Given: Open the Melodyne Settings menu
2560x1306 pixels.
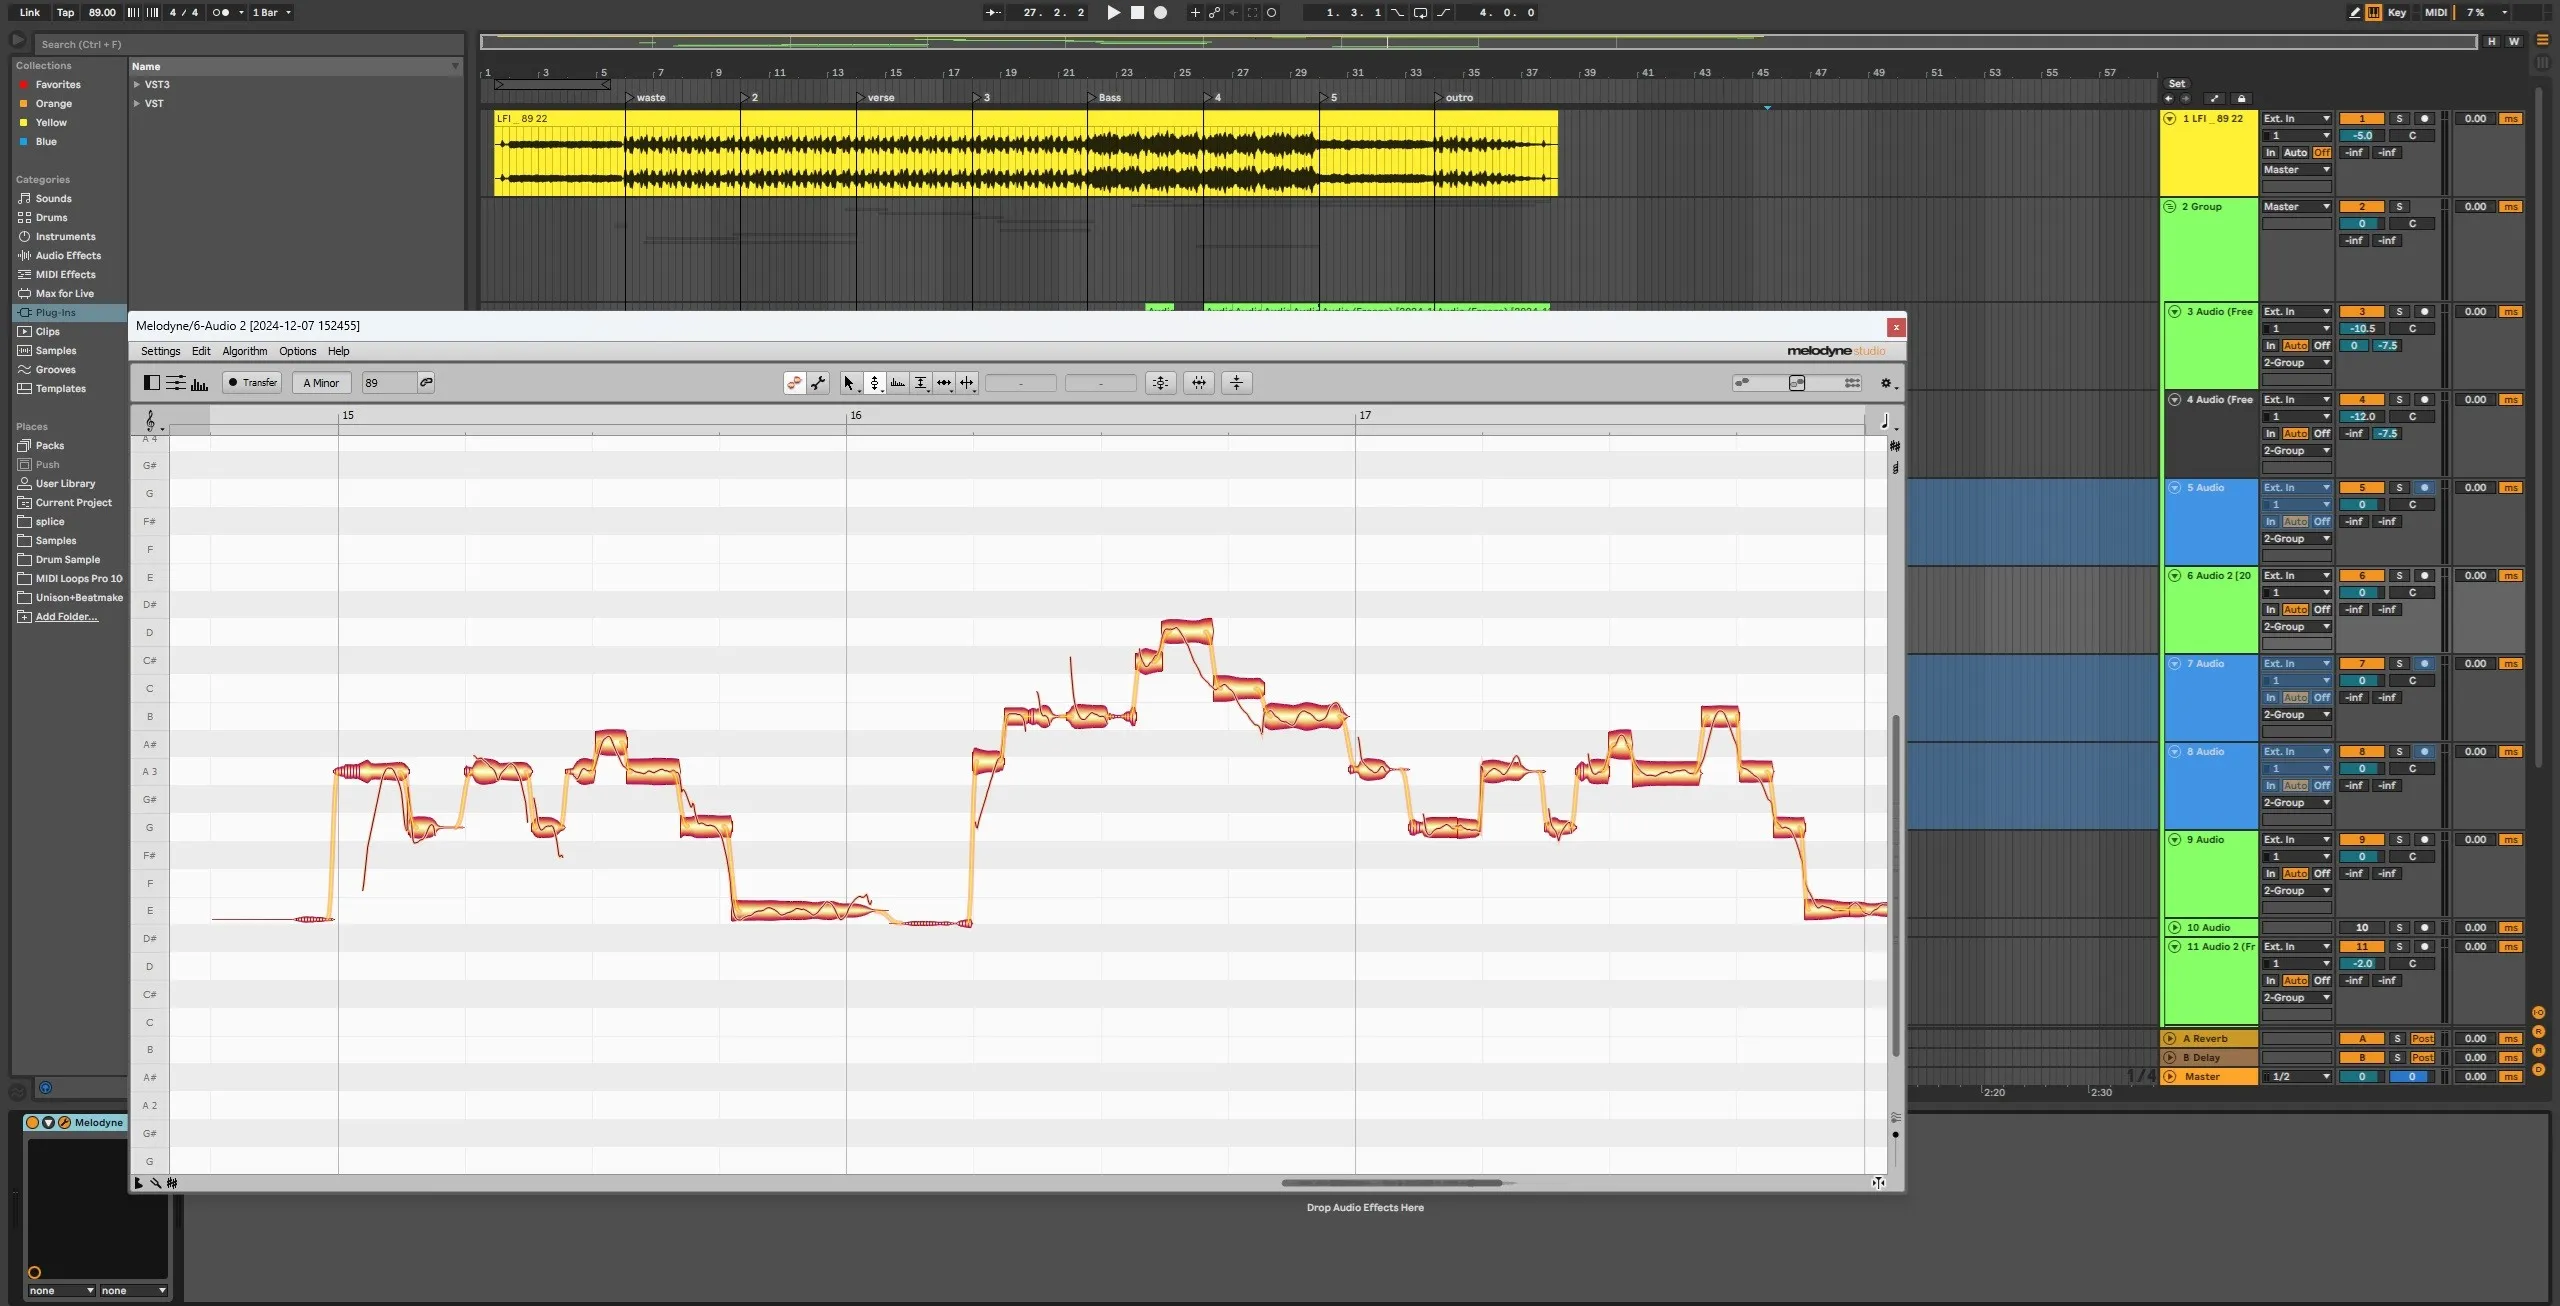Looking at the screenshot, I should coord(161,351).
